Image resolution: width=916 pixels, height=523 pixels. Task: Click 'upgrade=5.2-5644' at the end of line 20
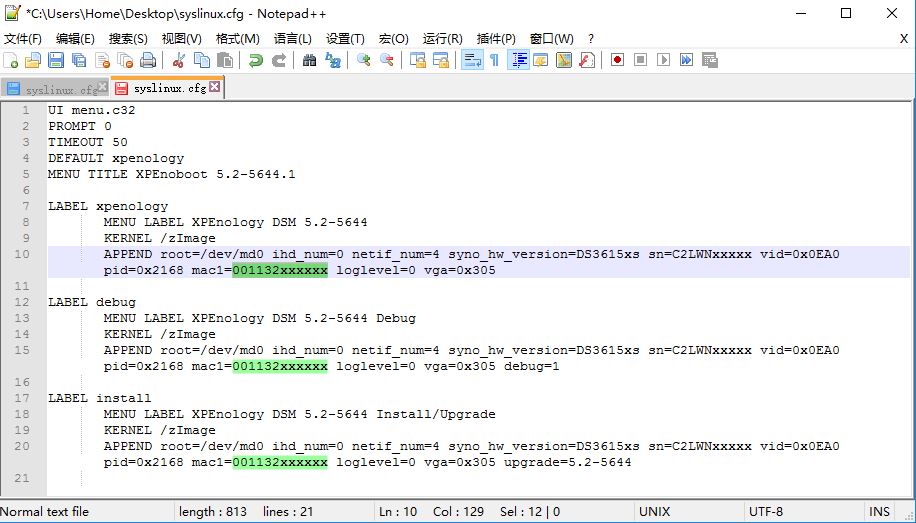tap(568, 462)
